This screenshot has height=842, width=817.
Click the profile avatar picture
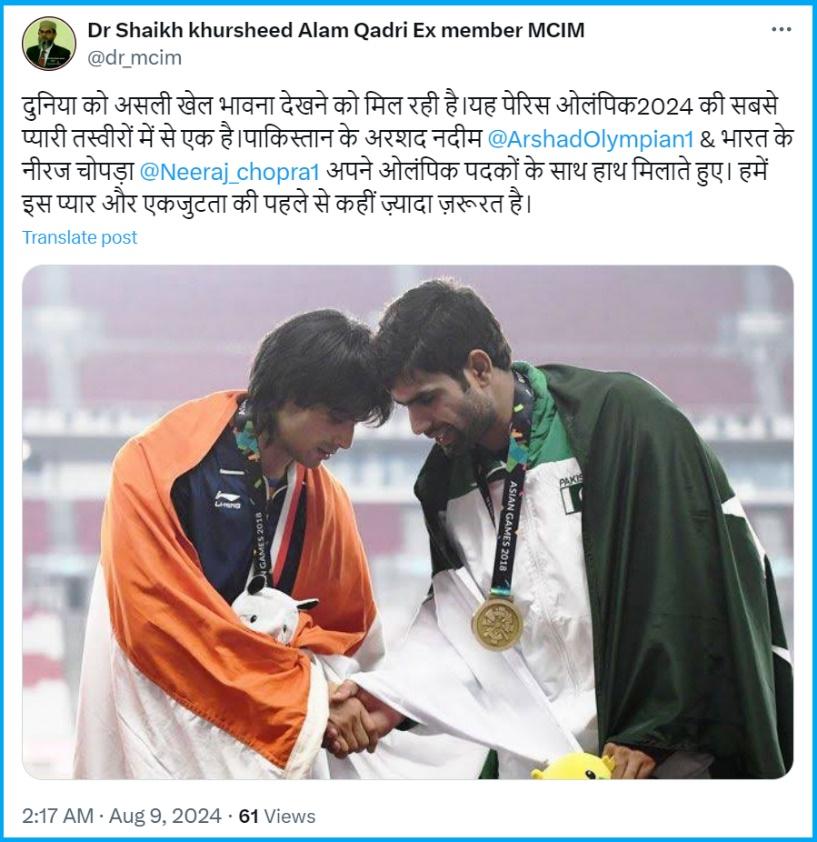[x=49, y=43]
